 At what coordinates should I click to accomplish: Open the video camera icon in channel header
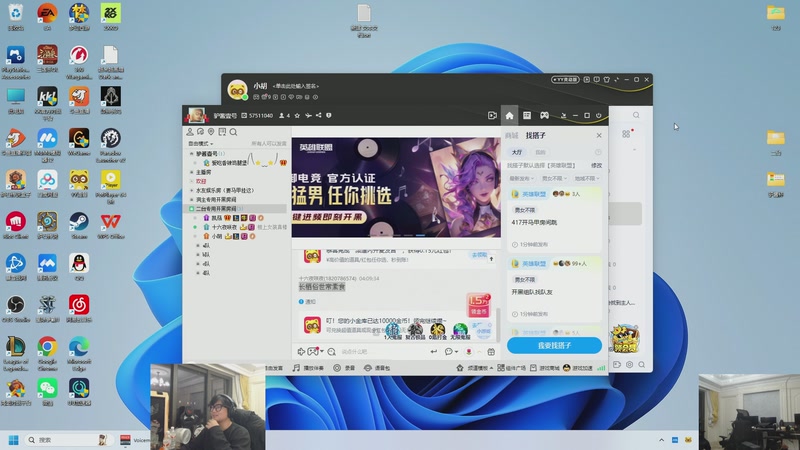click(x=492, y=116)
